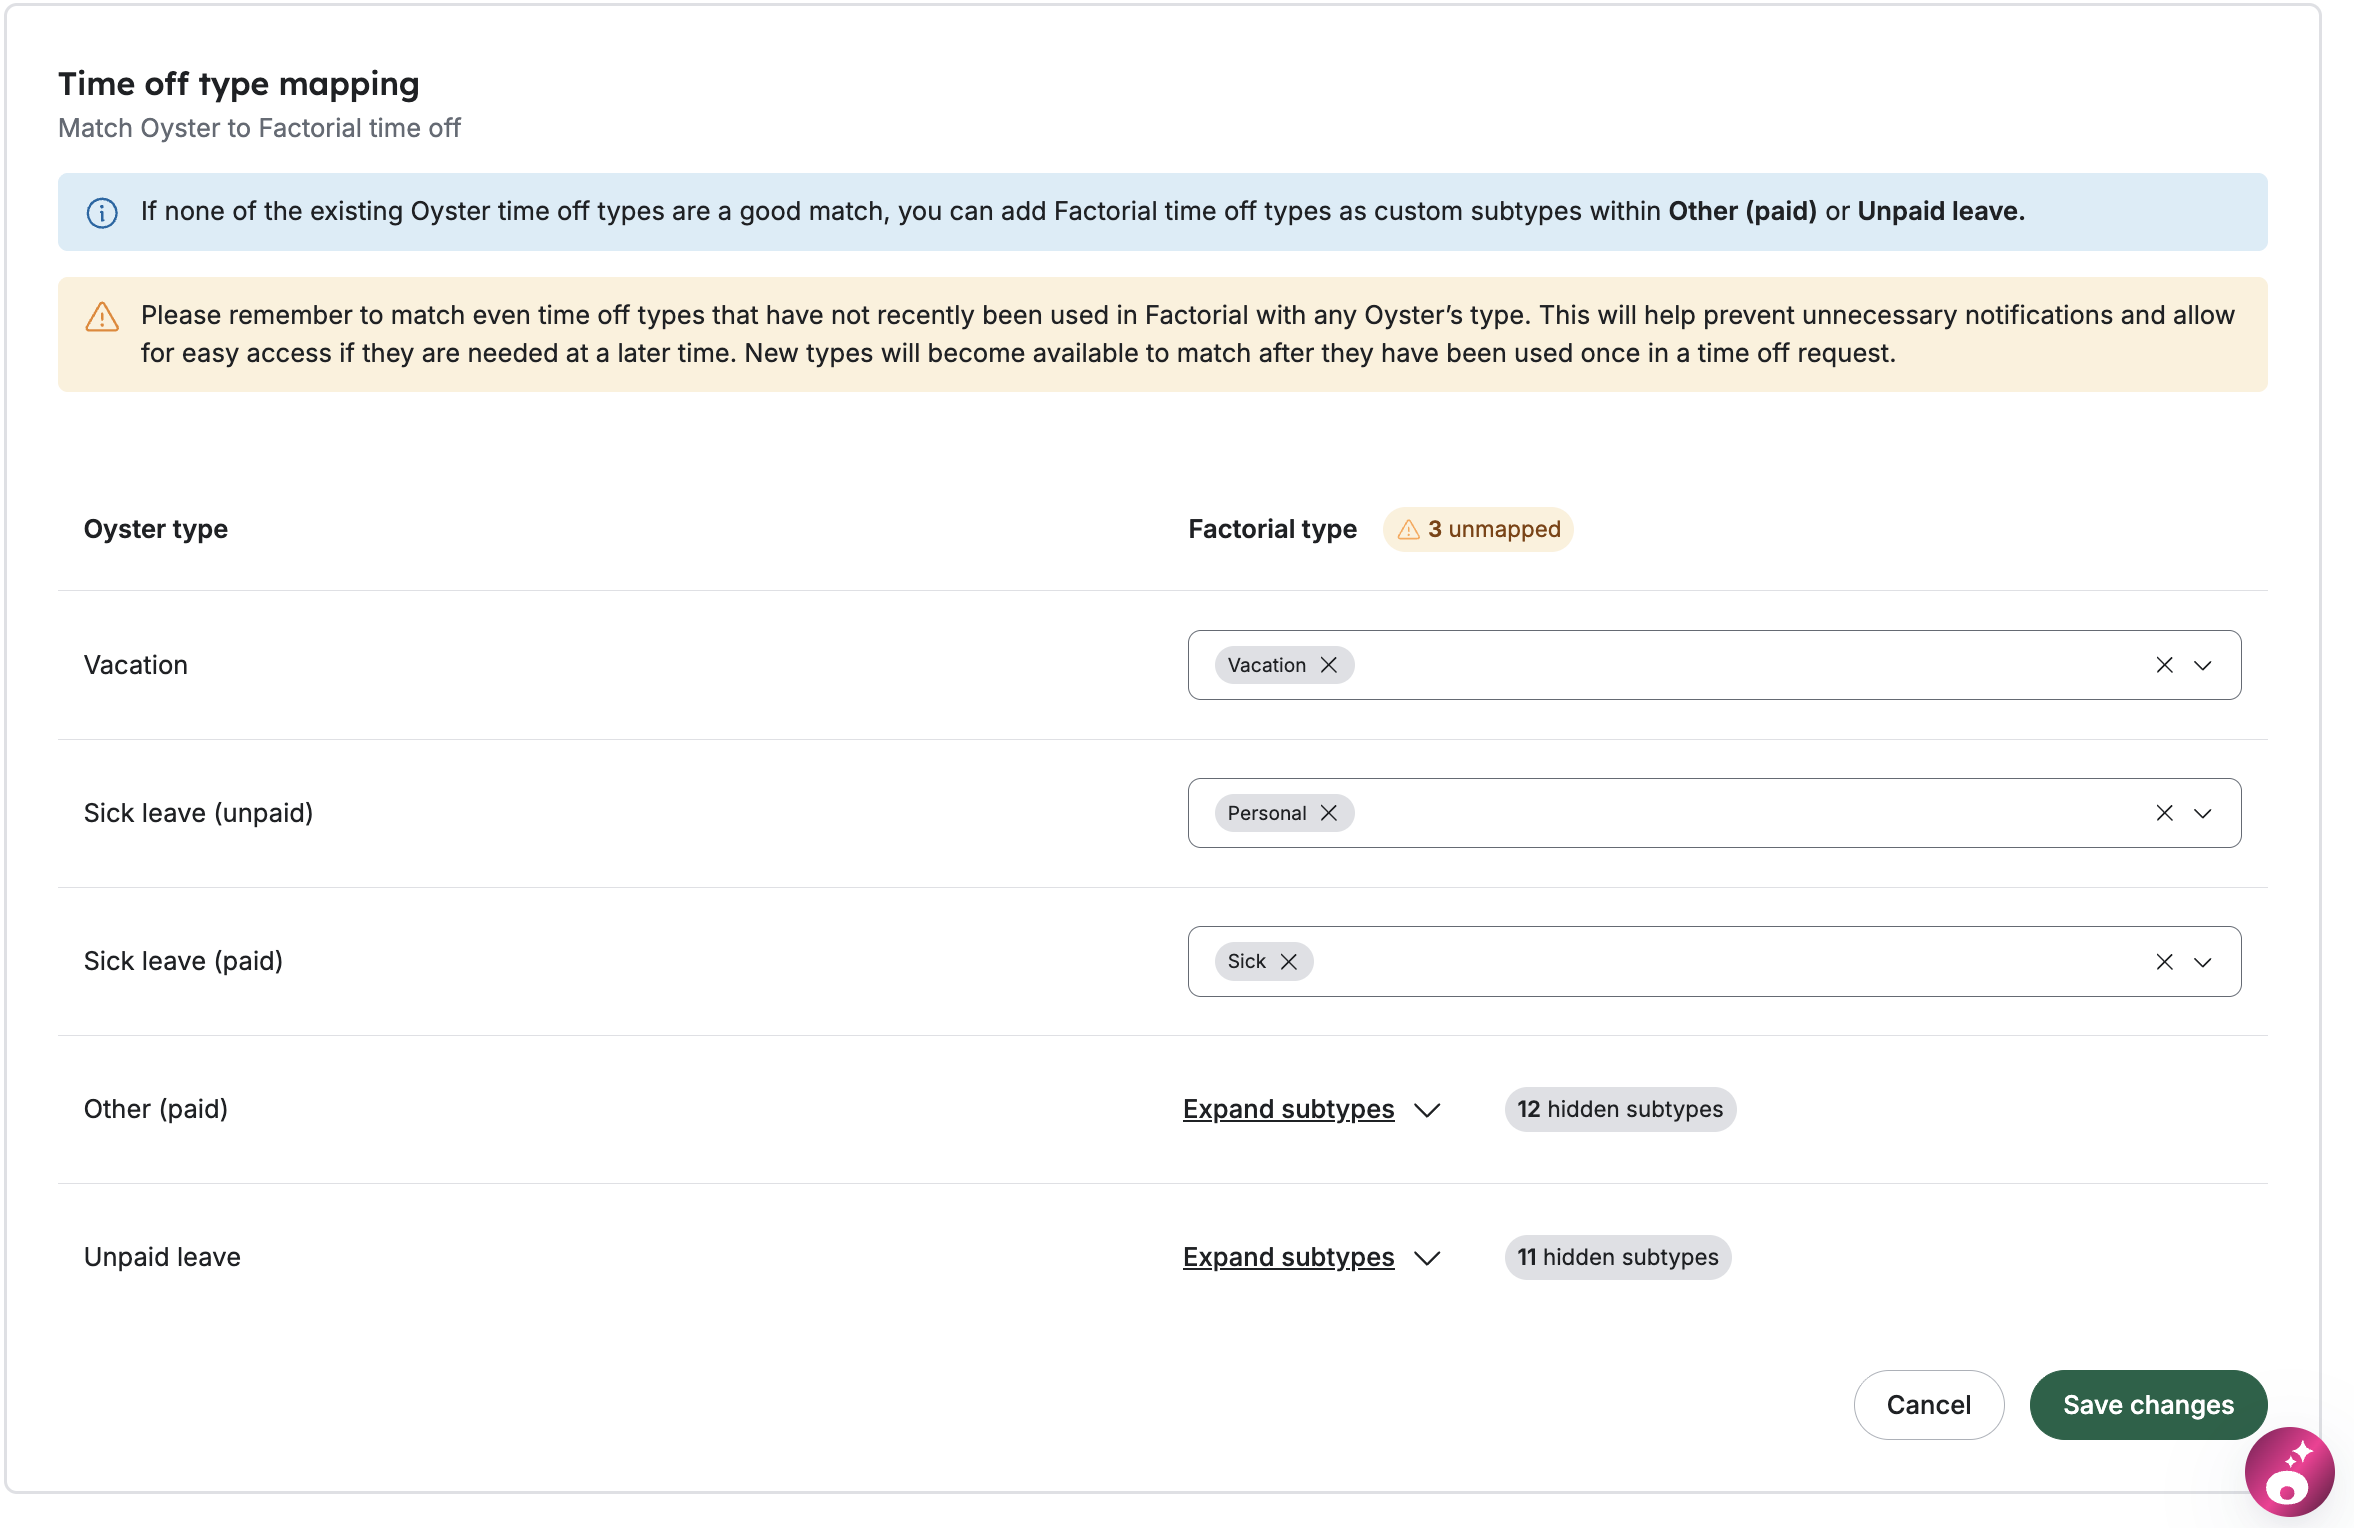Expand subtypes chevron for Unpaid leave
Image resolution: width=2354 pixels, height=1528 pixels.
point(1427,1258)
